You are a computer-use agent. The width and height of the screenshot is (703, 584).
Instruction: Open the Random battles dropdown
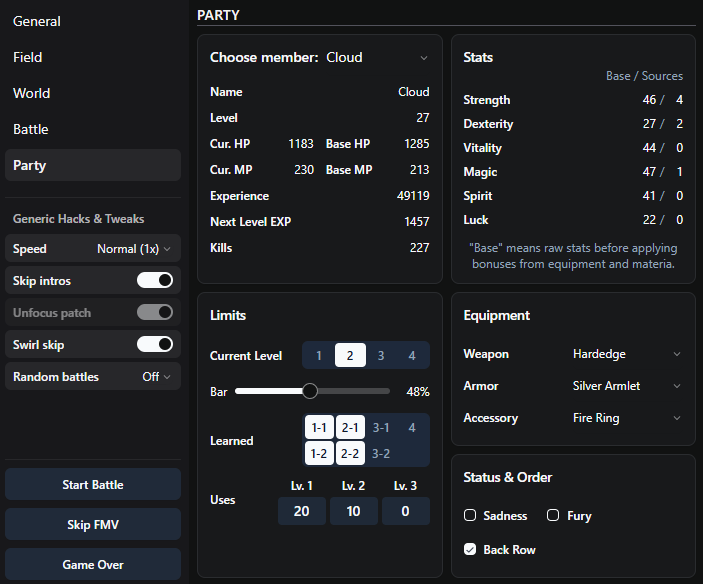pyautogui.click(x=156, y=376)
